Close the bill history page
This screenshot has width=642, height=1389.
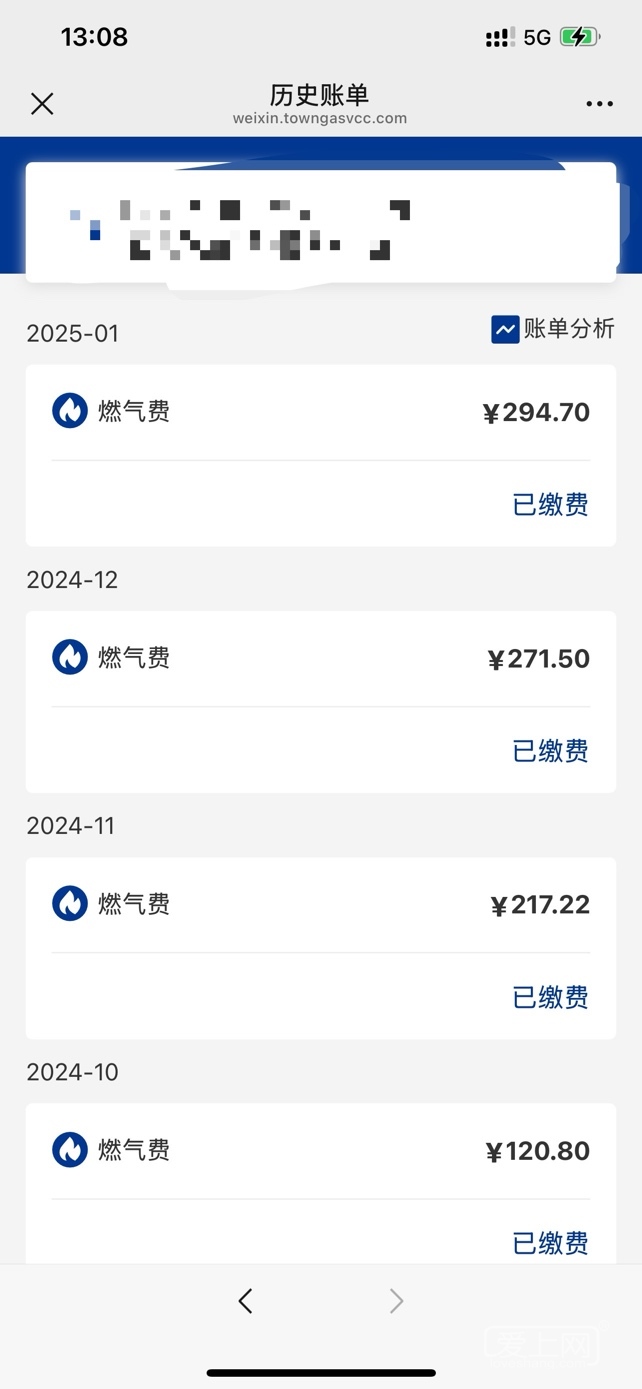coord(42,104)
